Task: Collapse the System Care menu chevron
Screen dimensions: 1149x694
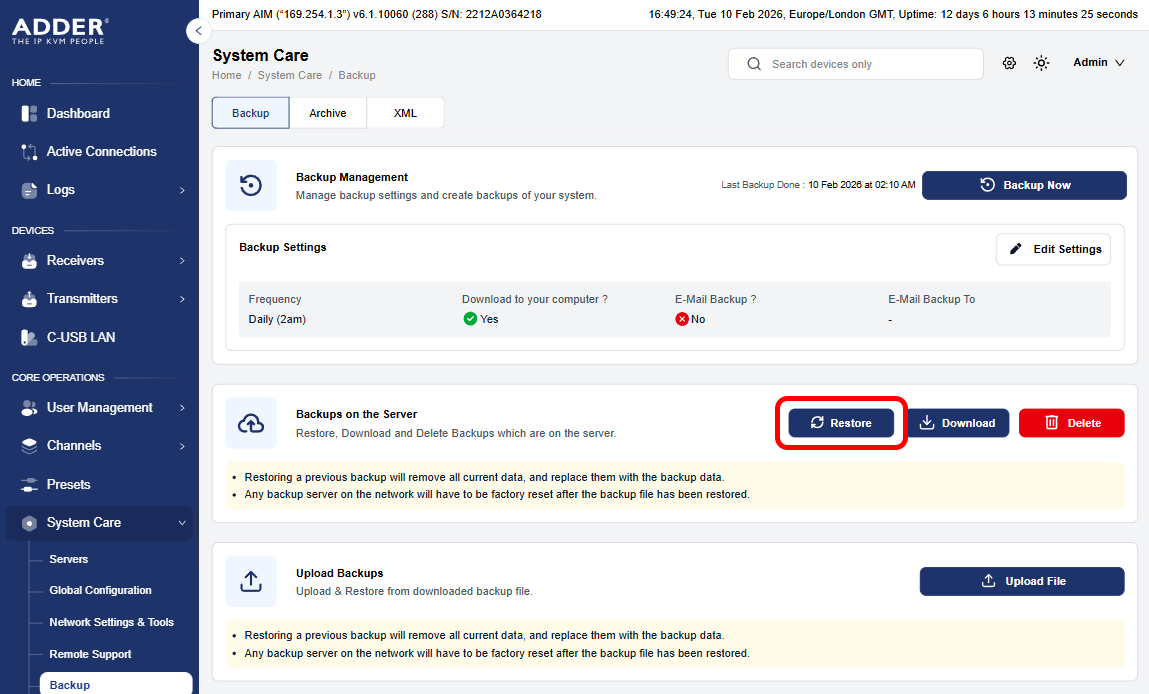Action: 182,523
